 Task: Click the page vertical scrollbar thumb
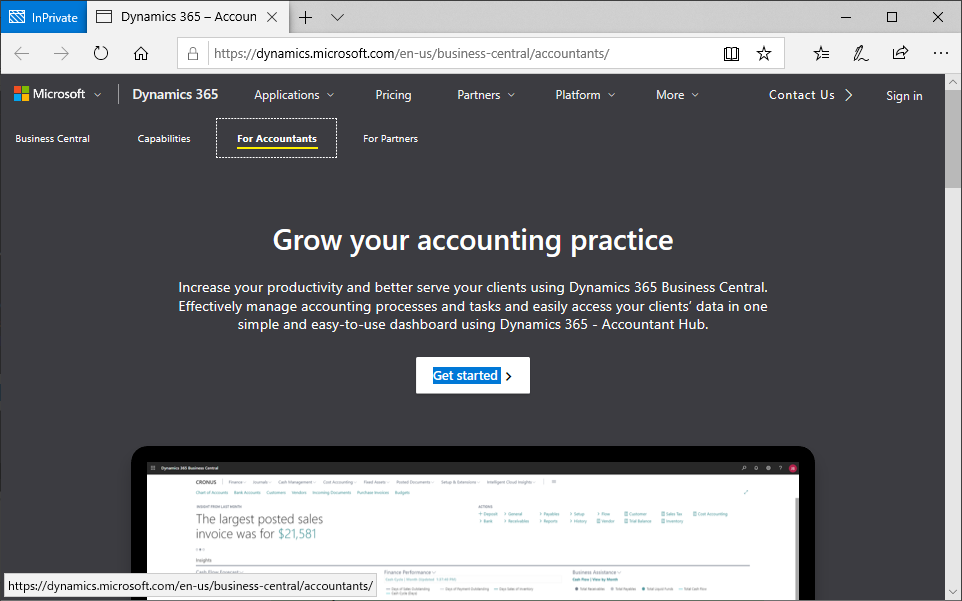(953, 140)
